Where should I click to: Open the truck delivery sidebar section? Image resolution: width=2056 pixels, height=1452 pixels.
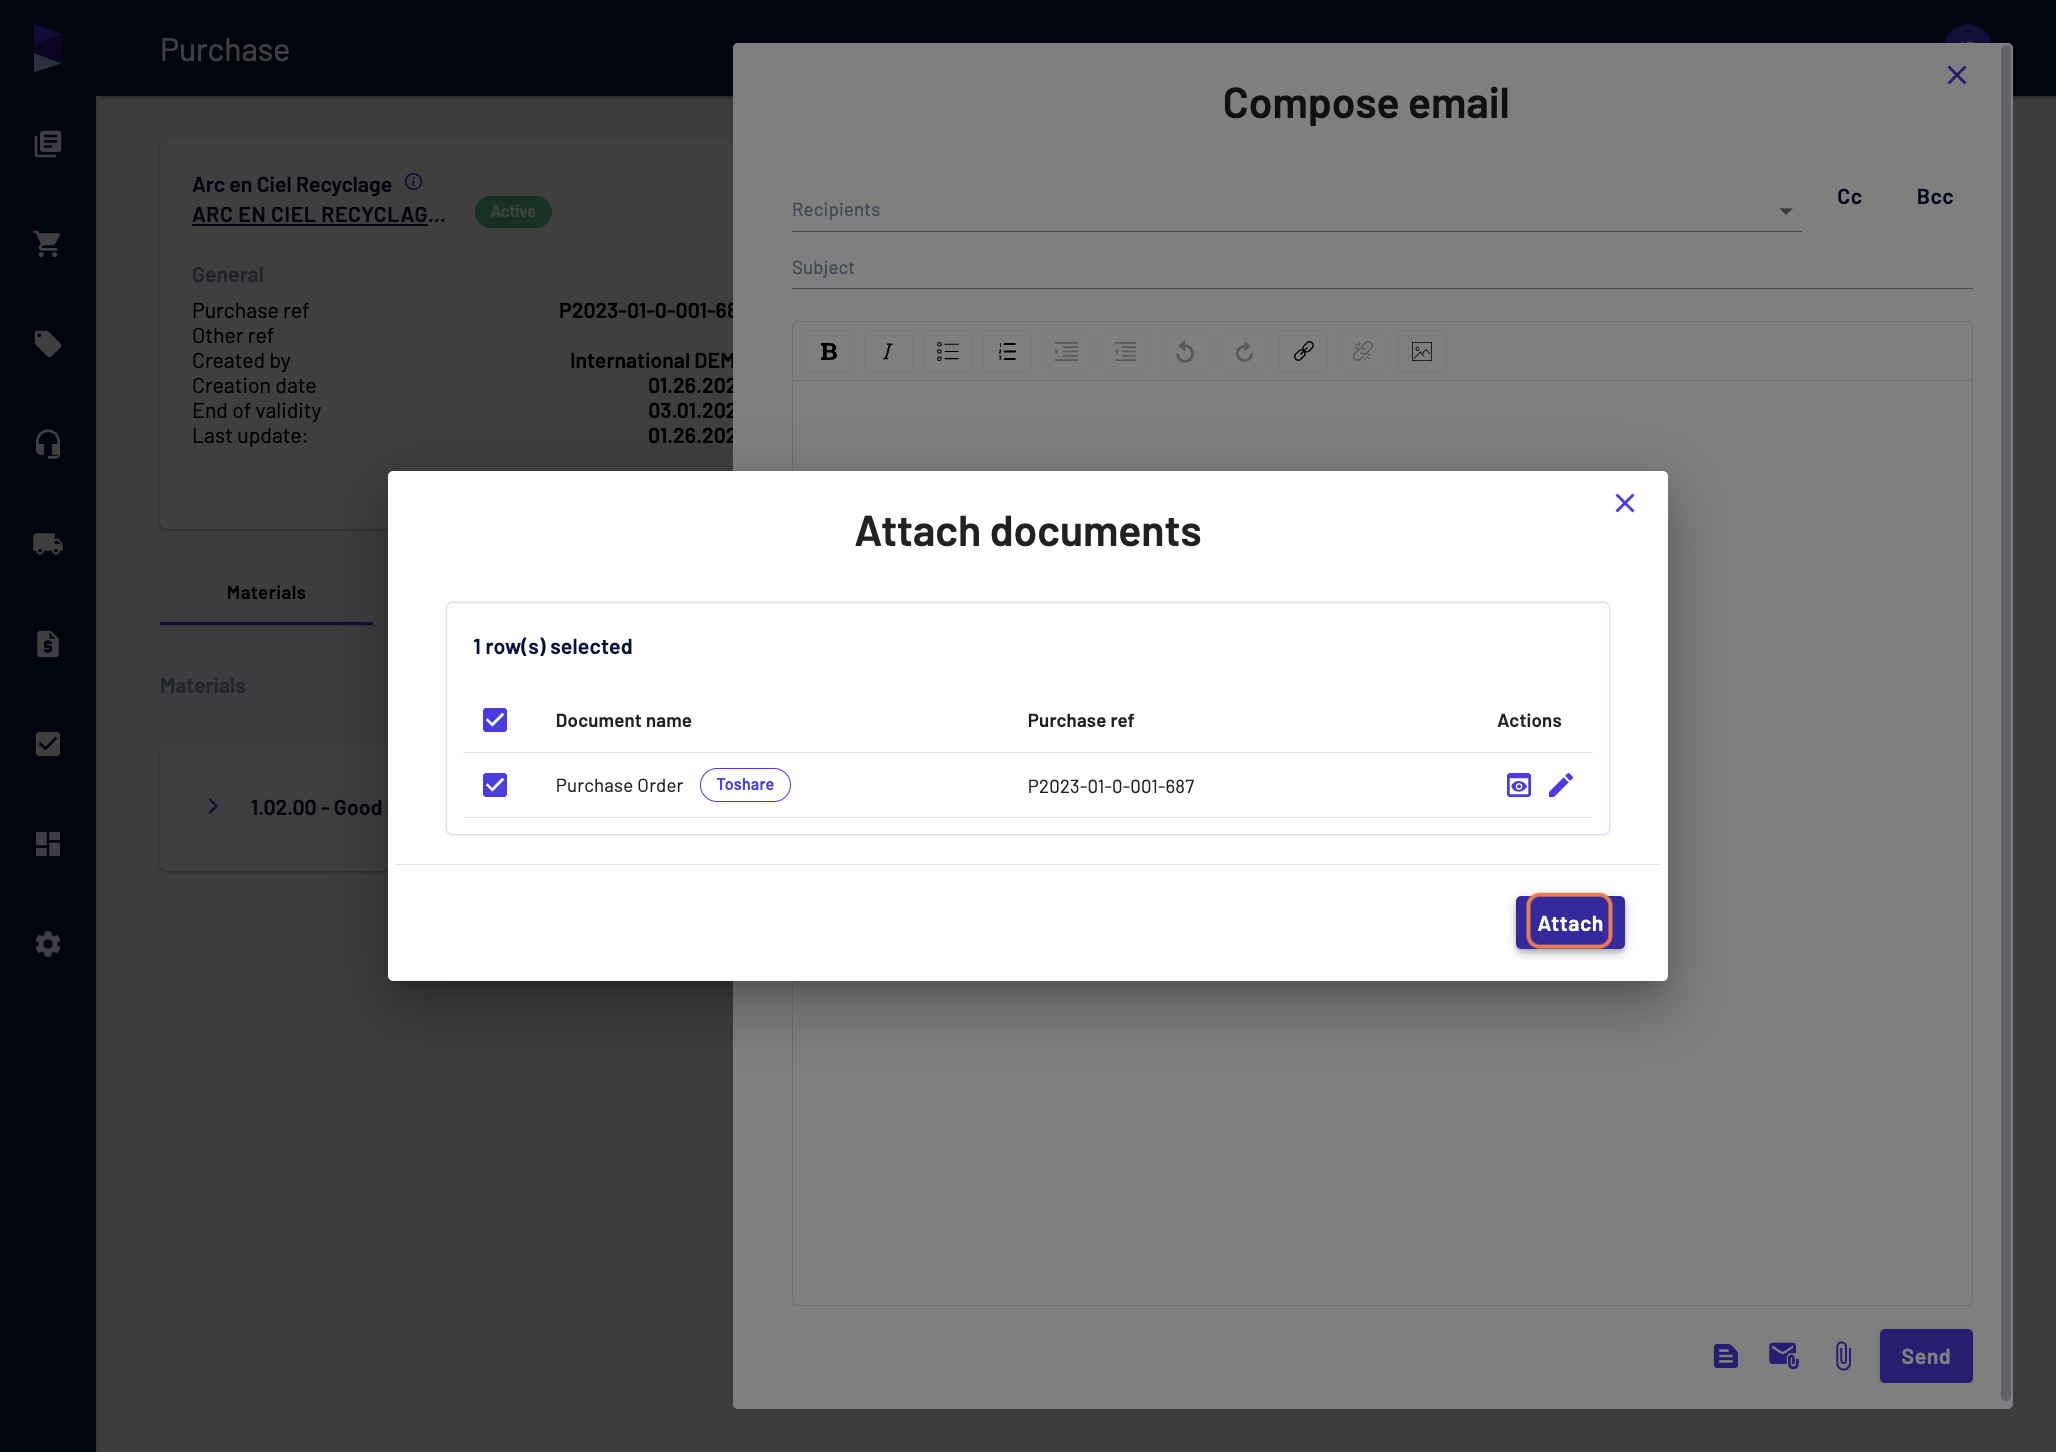pos(47,544)
